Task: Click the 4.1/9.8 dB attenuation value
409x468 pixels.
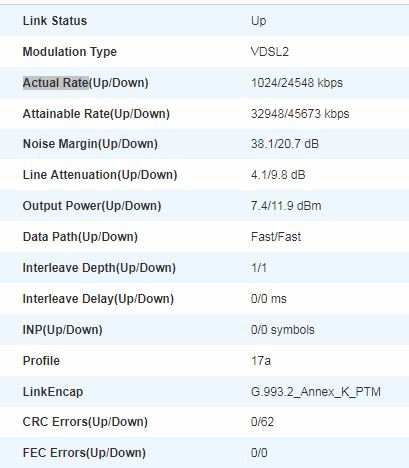Action: (278, 175)
